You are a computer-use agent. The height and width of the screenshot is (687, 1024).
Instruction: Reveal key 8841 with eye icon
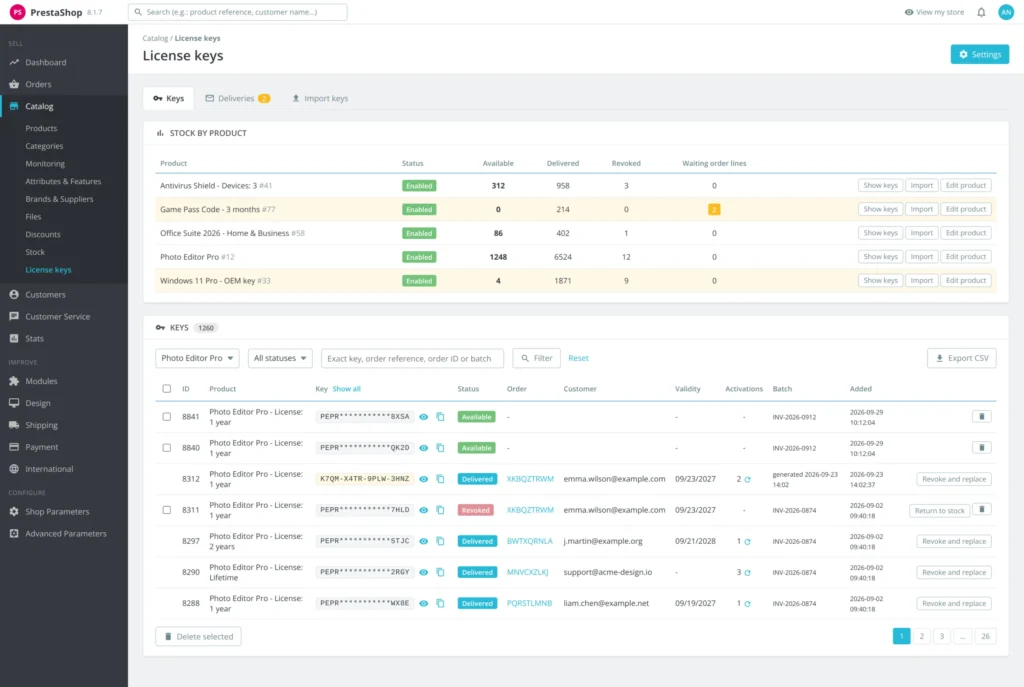pyautogui.click(x=423, y=417)
